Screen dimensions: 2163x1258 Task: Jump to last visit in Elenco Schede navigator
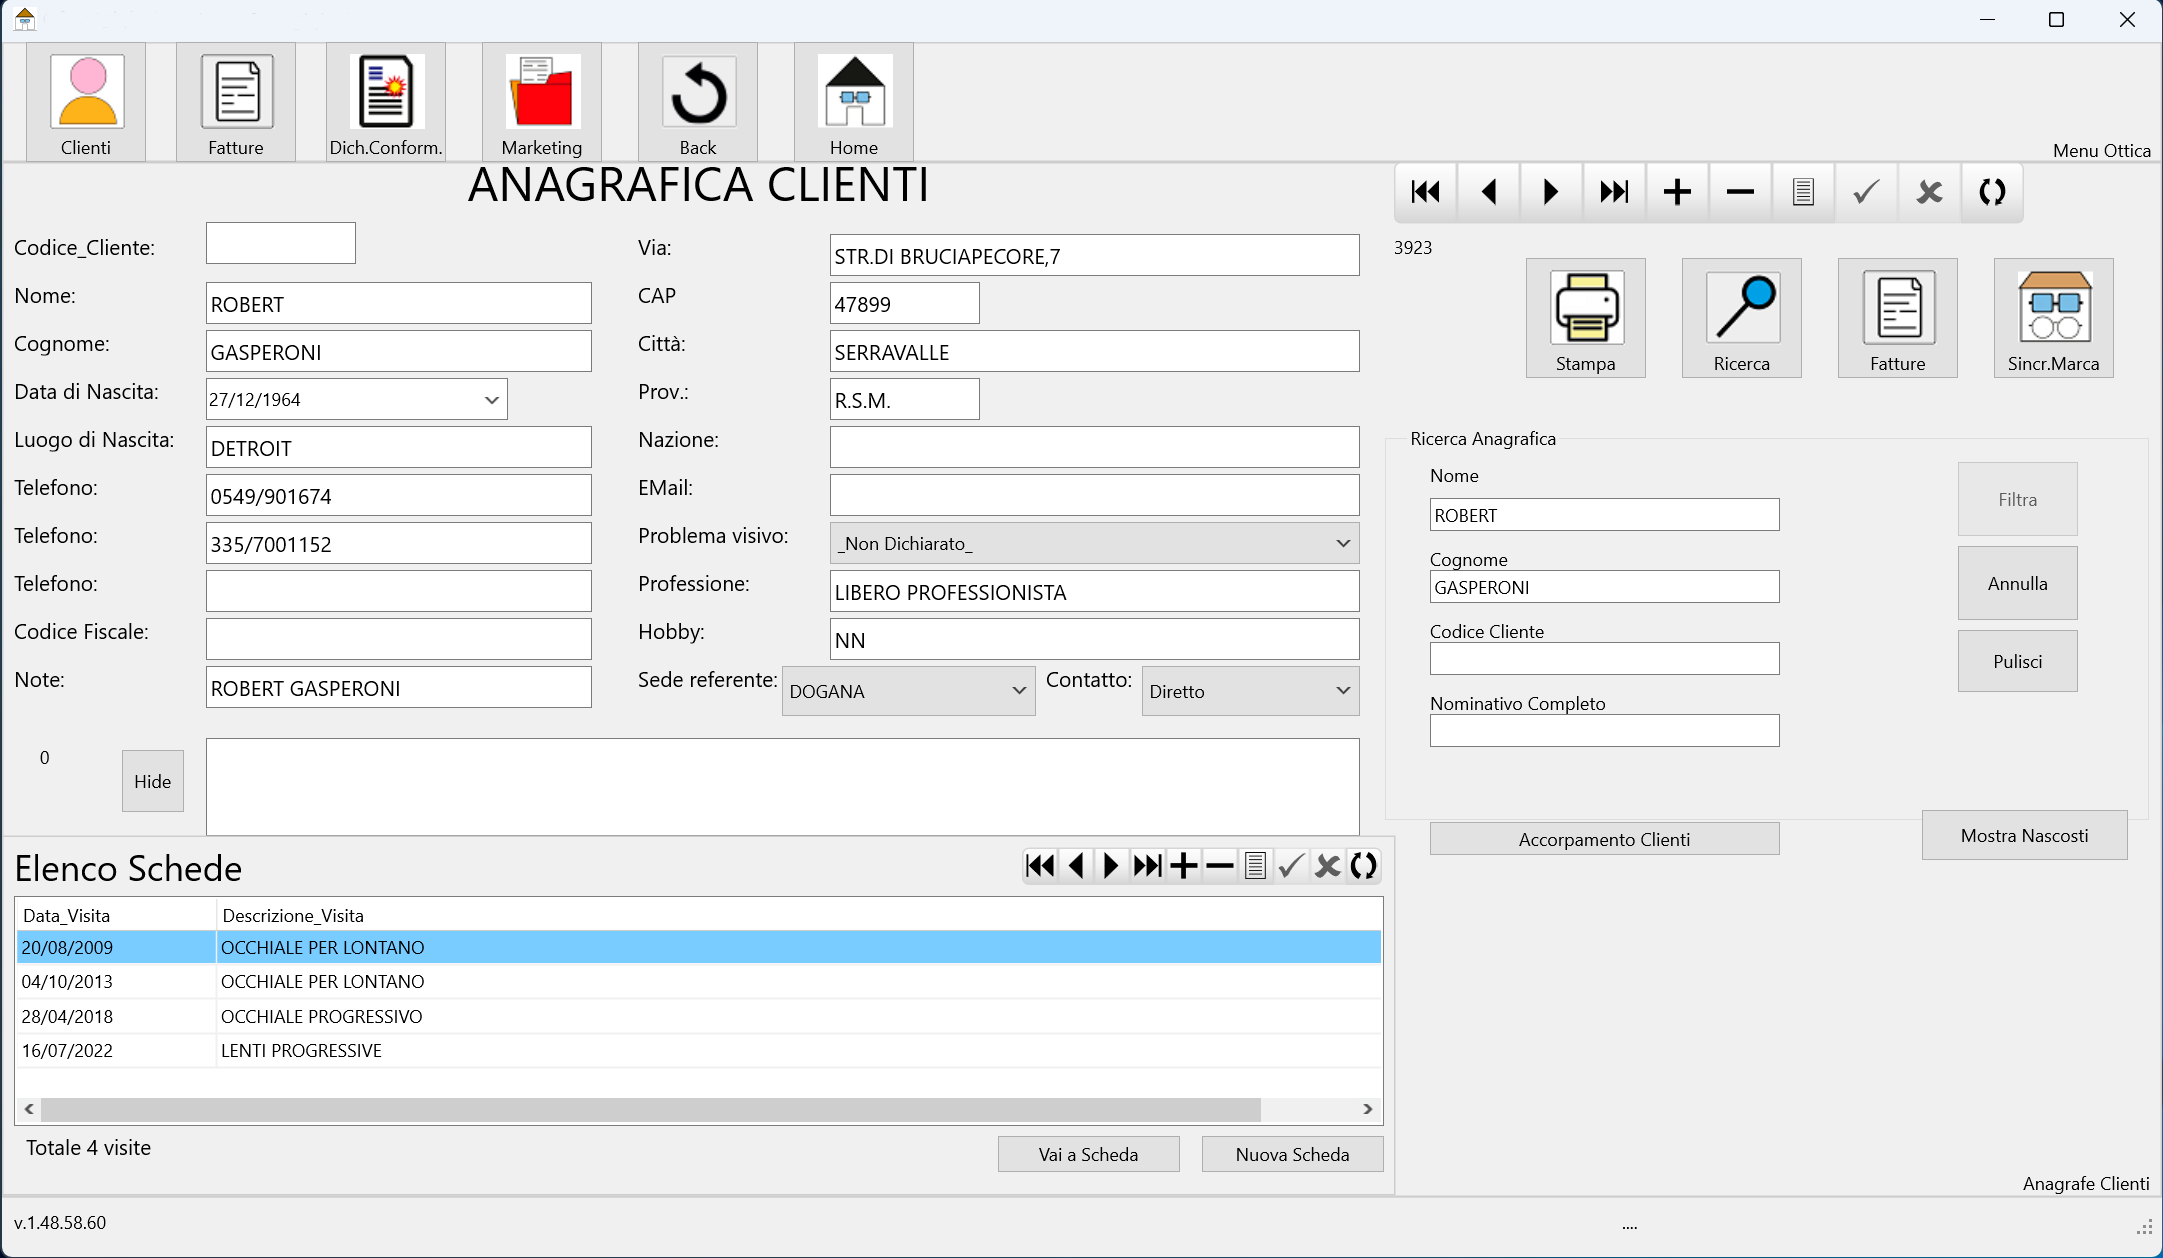(x=1147, y=865)
